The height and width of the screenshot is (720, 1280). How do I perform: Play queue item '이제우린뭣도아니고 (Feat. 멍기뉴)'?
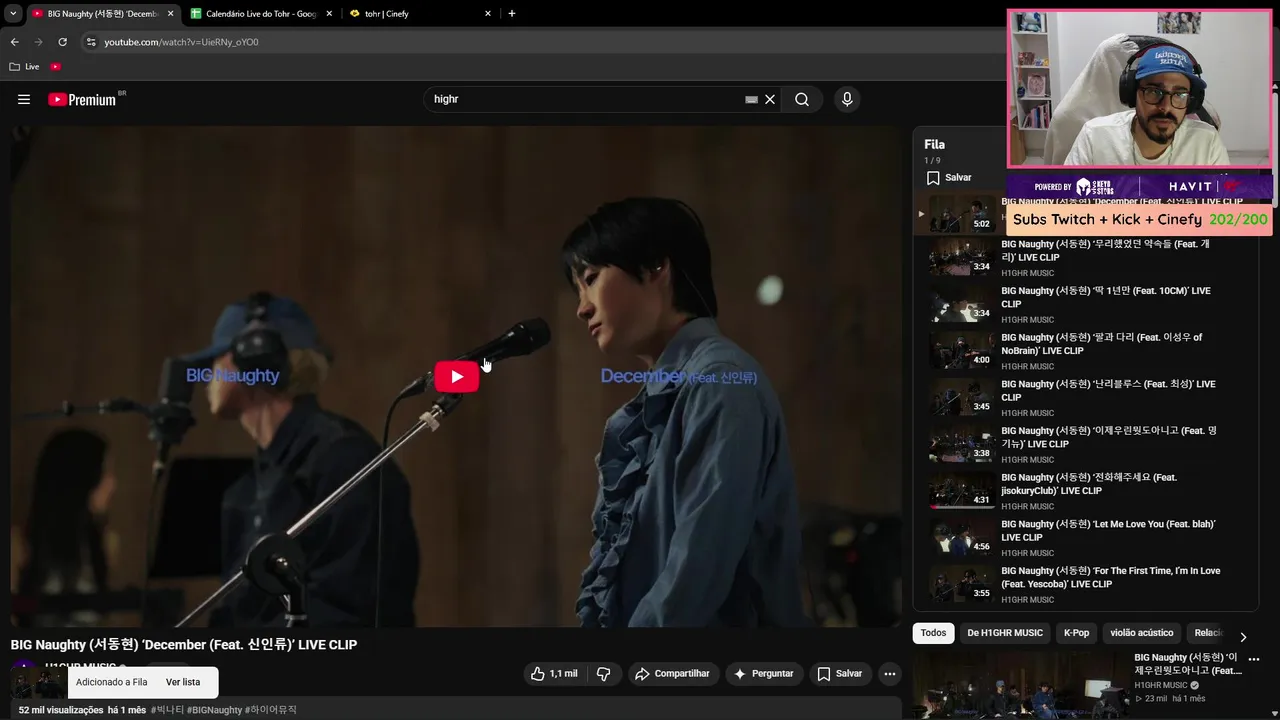(1085, 444)
